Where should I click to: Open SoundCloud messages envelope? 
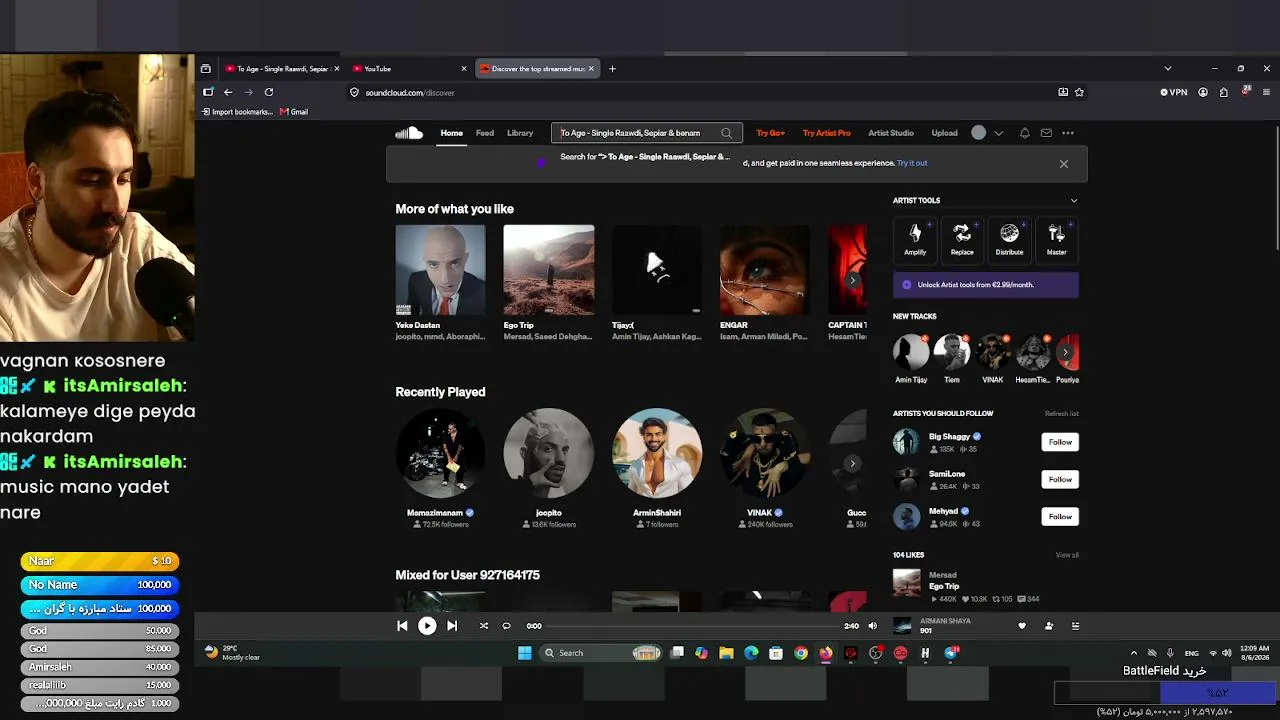click(1046, 133)
